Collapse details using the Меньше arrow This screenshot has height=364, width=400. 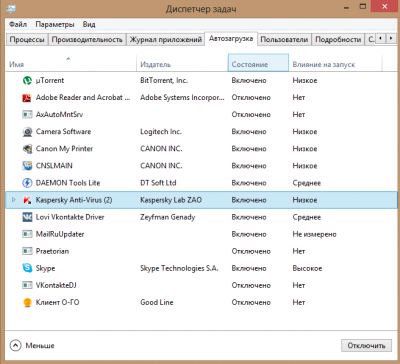(15, 345)
